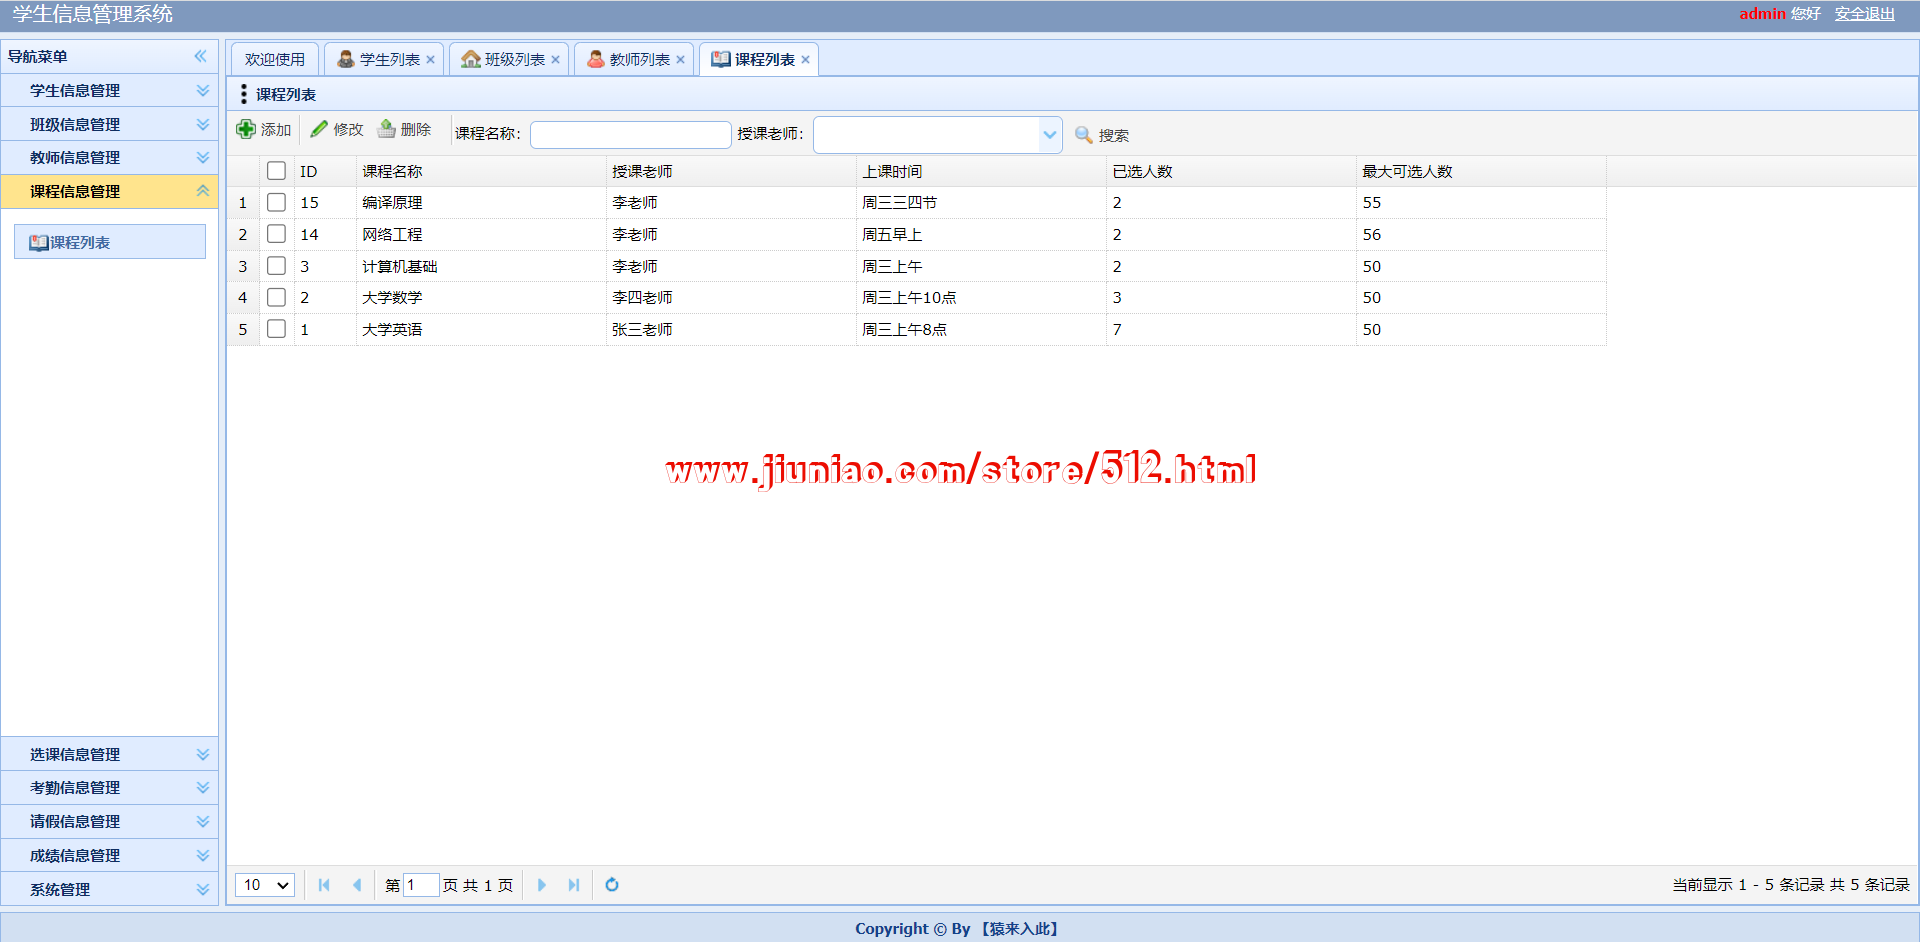Viewport: 1920px width, 942px height.
Task: Refresh the course list grid
Action: pyautogui.click(x=612, y=885)
